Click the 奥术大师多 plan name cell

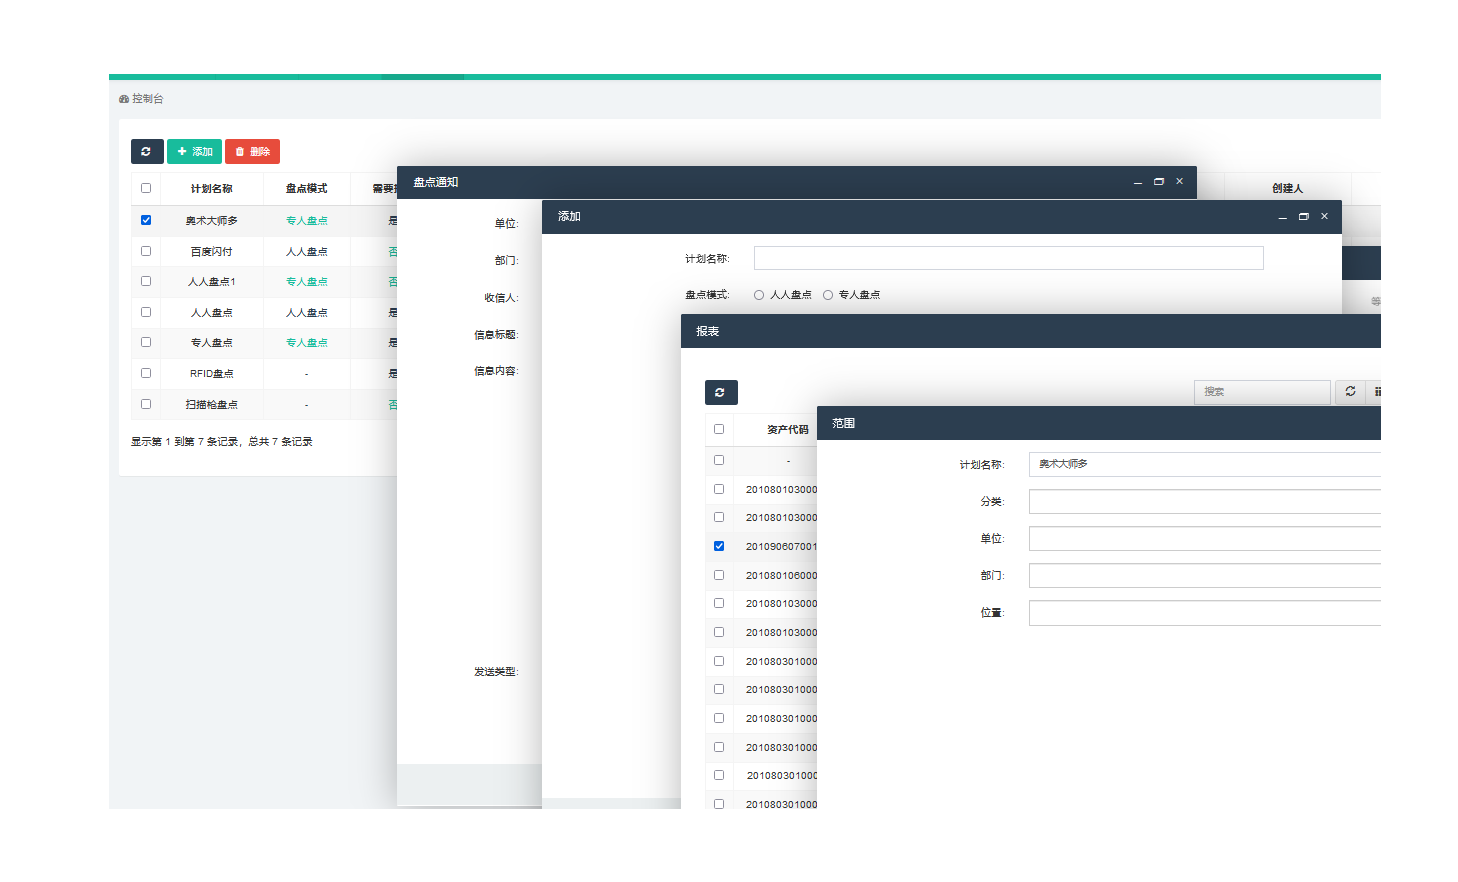pyautogui.click(x=212, y=220)
